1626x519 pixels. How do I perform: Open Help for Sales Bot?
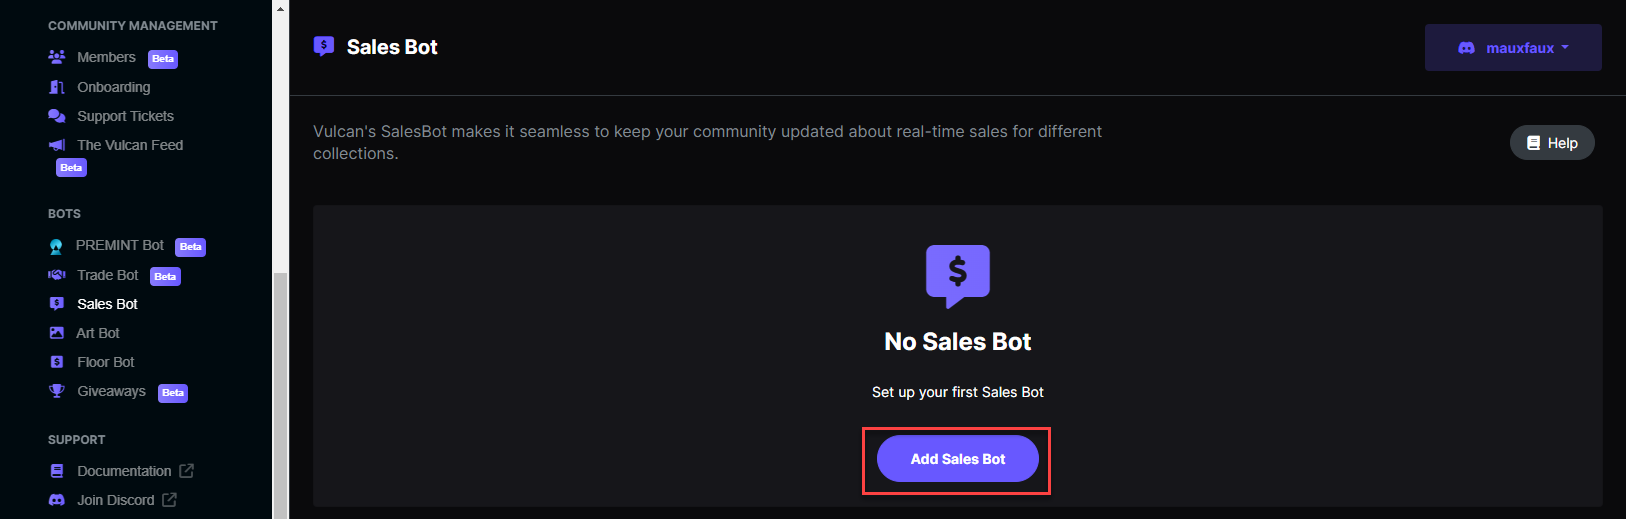click(x=1552, y=143)
